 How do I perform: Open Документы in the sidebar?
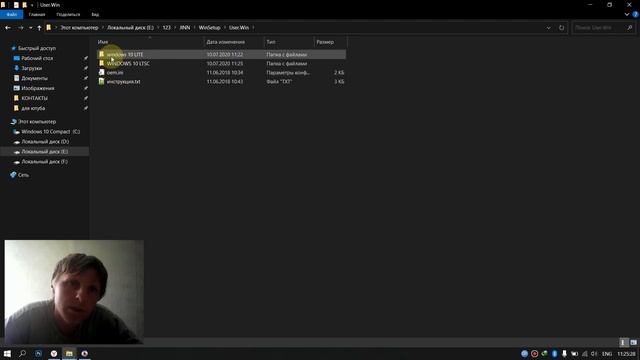(x=34, y=78)
